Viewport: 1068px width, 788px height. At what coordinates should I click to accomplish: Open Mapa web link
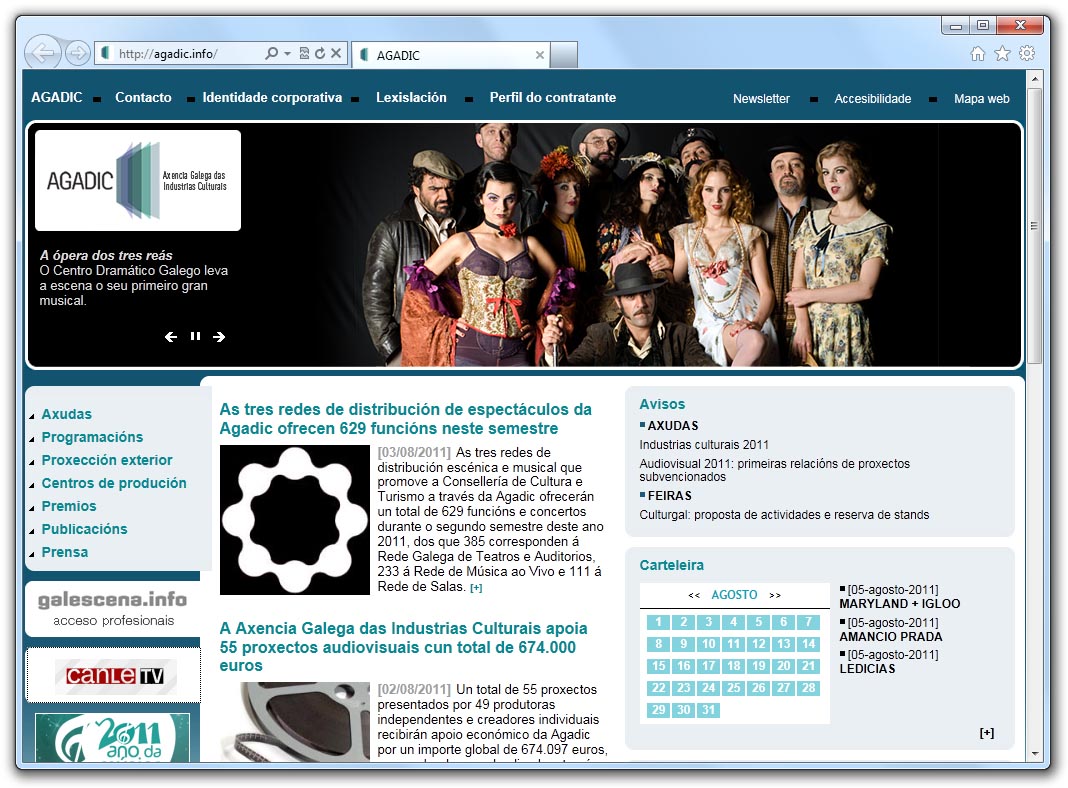coord(981,99)
